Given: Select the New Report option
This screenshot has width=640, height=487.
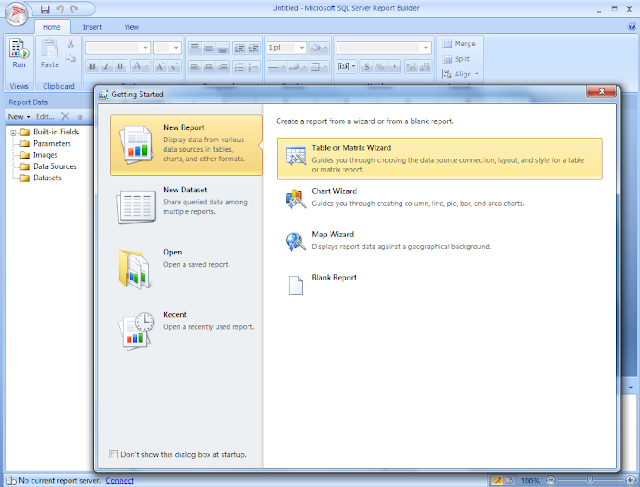Looking at the screenshot, I should click(186, 145).
